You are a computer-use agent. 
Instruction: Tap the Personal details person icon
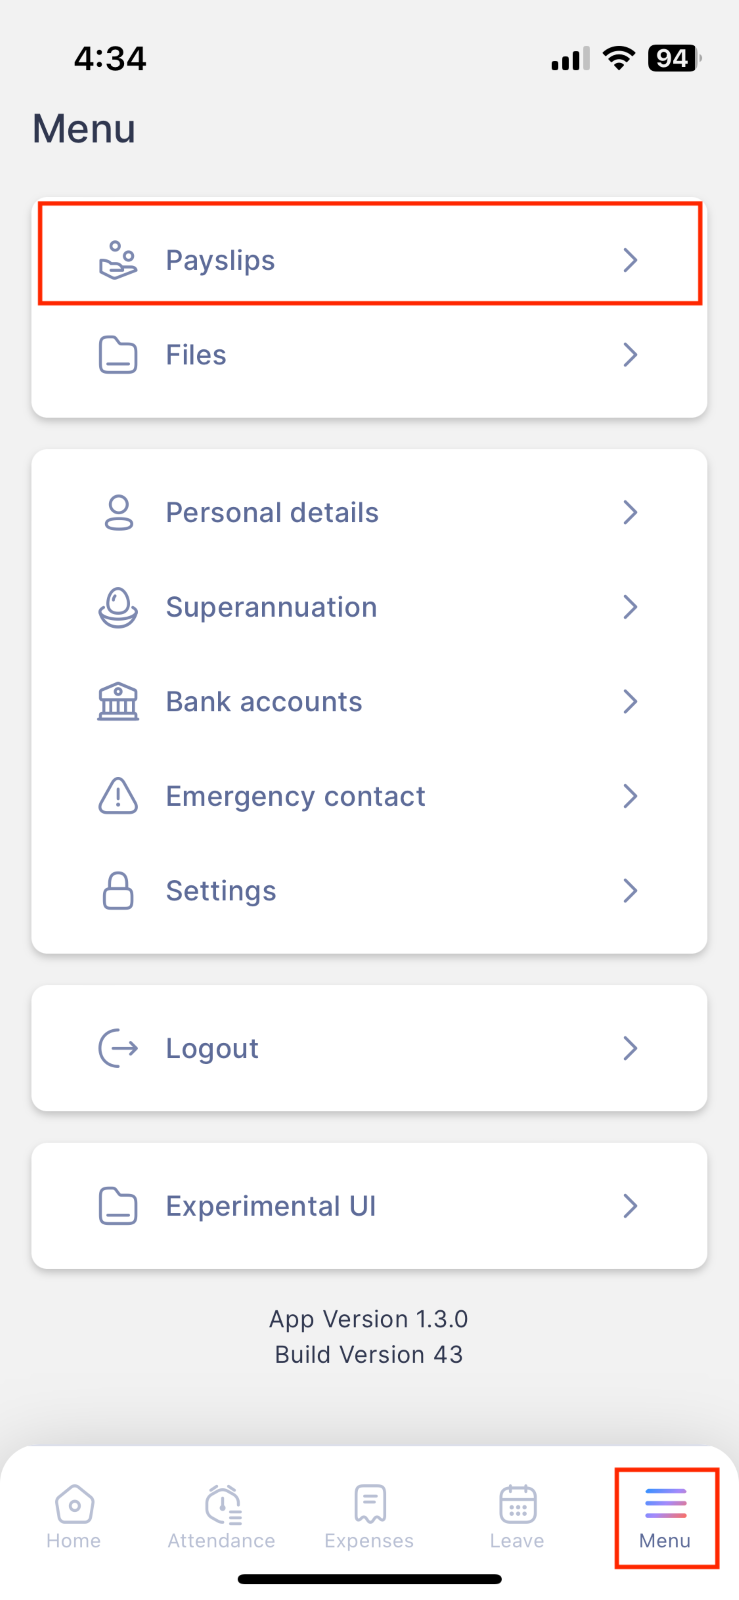118,513
